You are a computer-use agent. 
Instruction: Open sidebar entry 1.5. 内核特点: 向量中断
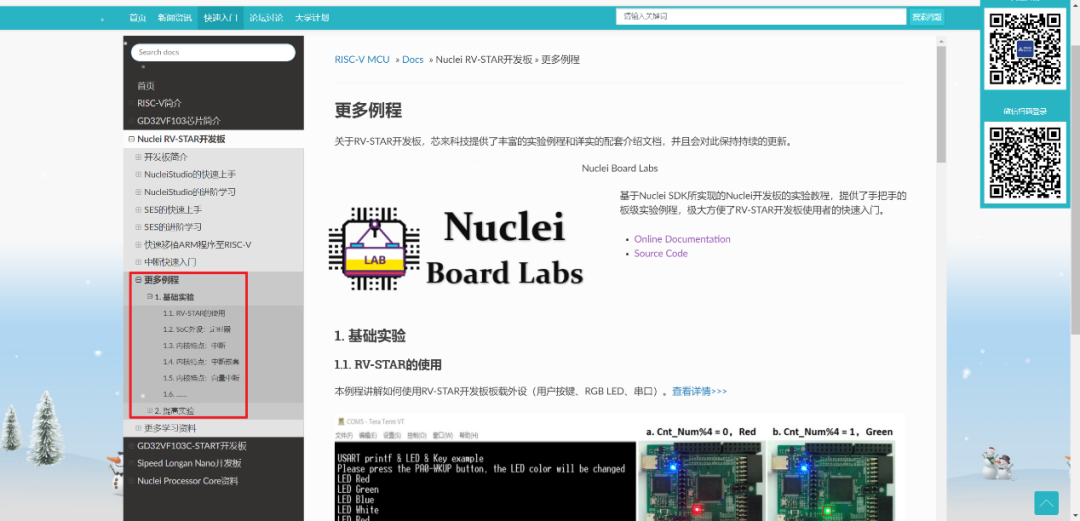click(x=201, y=378)
